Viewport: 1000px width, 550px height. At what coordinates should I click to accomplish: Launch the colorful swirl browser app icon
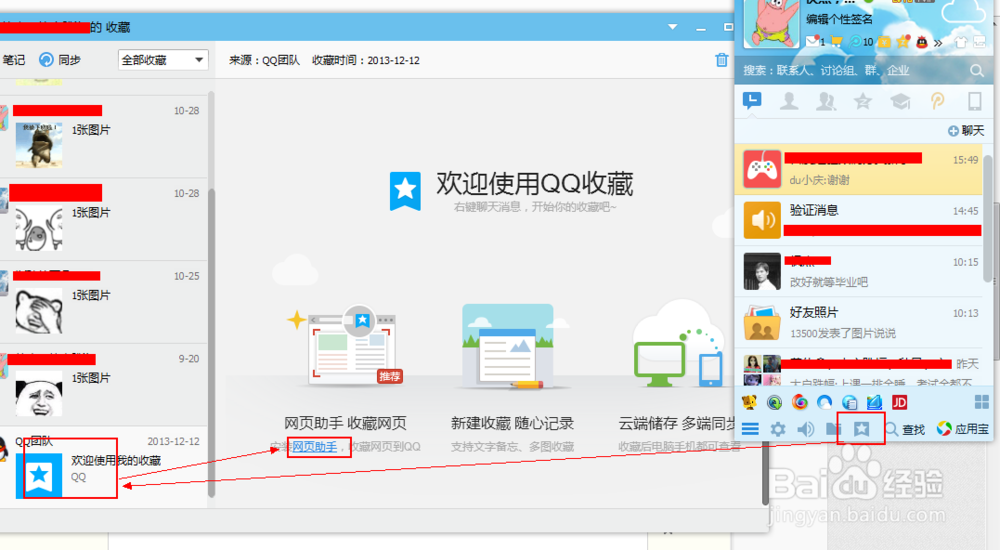pos(799,403)
